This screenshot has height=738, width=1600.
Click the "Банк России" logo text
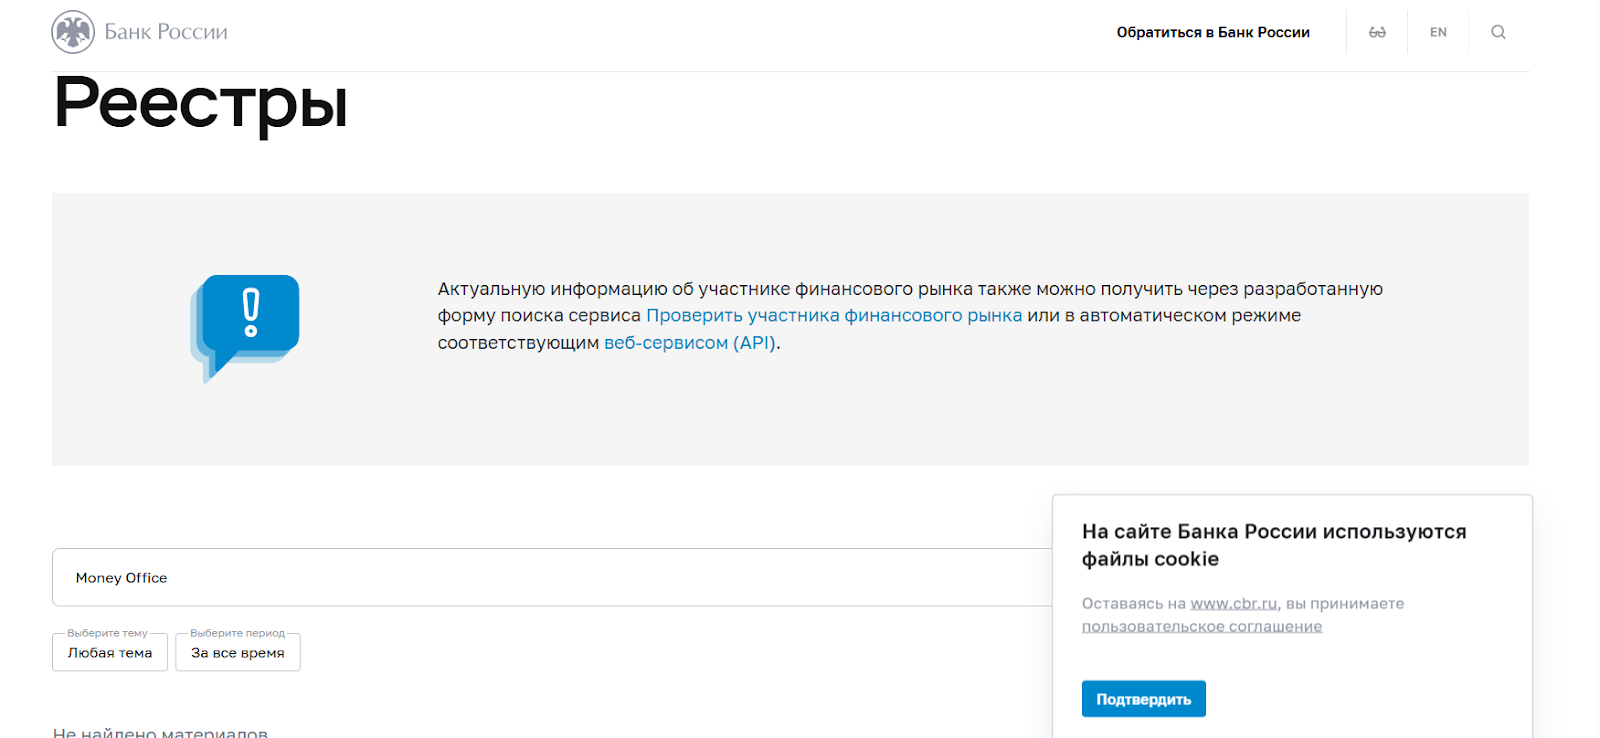click(x=166, y=32)
